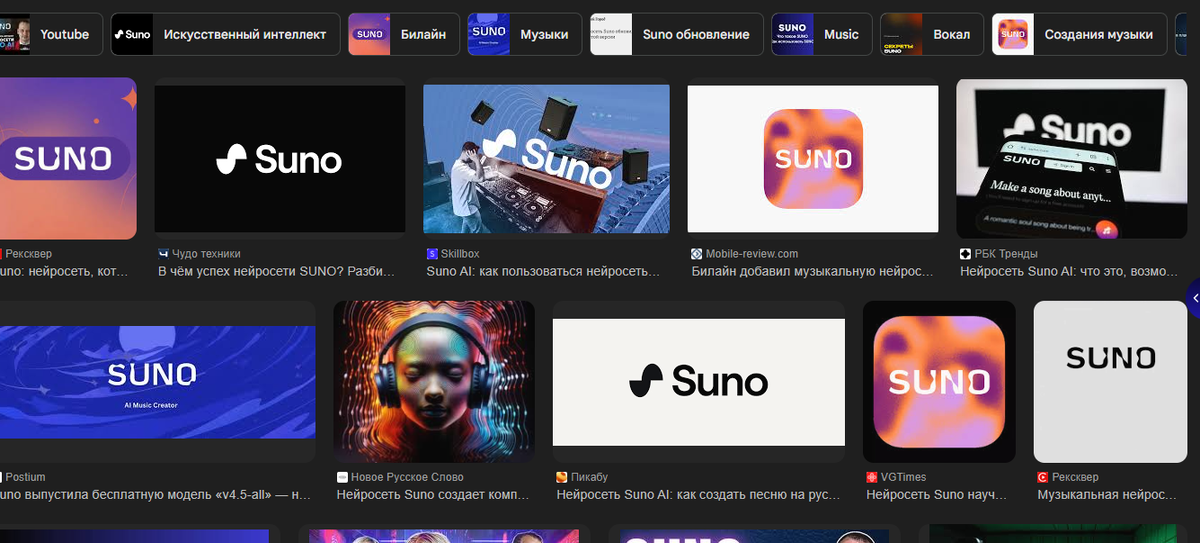Click the Postium source name
The height and width of the screenshot is (543, 1200).
pyautogui.click(x=26, y=477)
